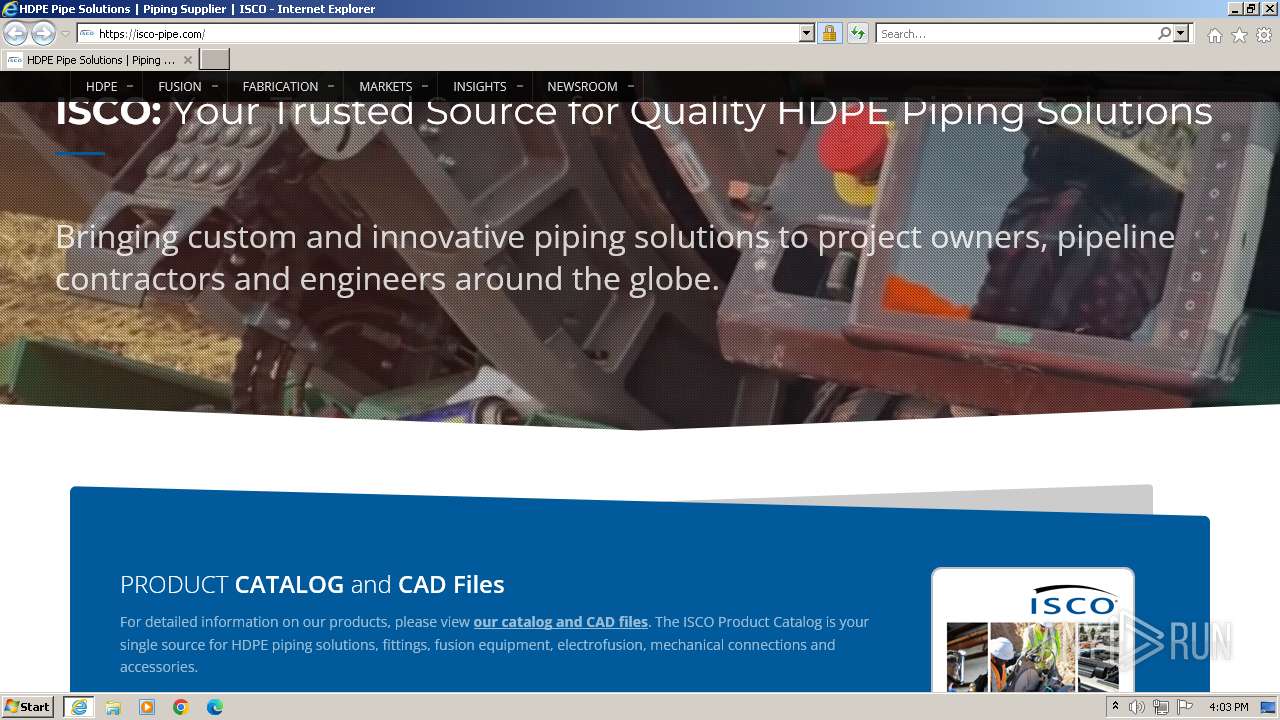The width and height of the screenshot is (1280, 720).
Task: Refresh the page with the refresh icon
Action: [858, 34]
